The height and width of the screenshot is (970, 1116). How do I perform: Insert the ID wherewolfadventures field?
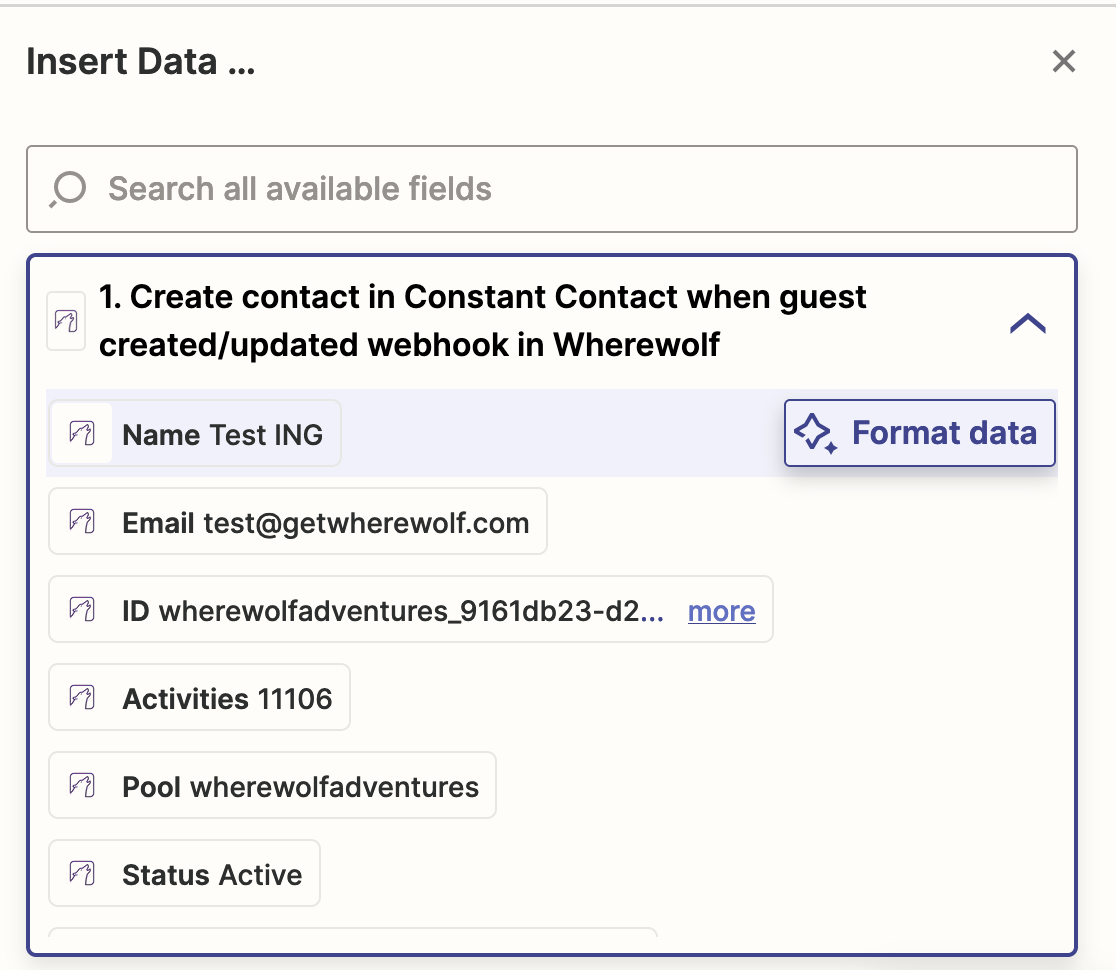point(411,610)
